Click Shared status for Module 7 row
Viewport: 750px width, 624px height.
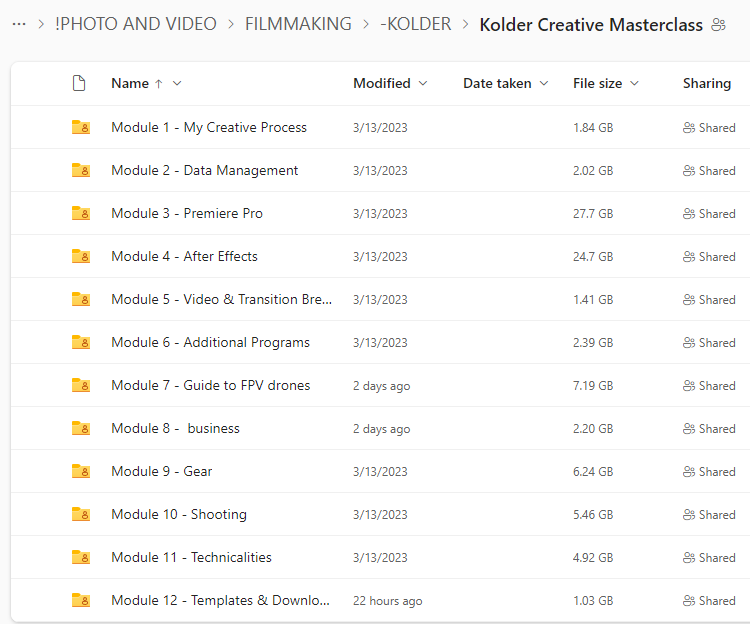[709, 386]
